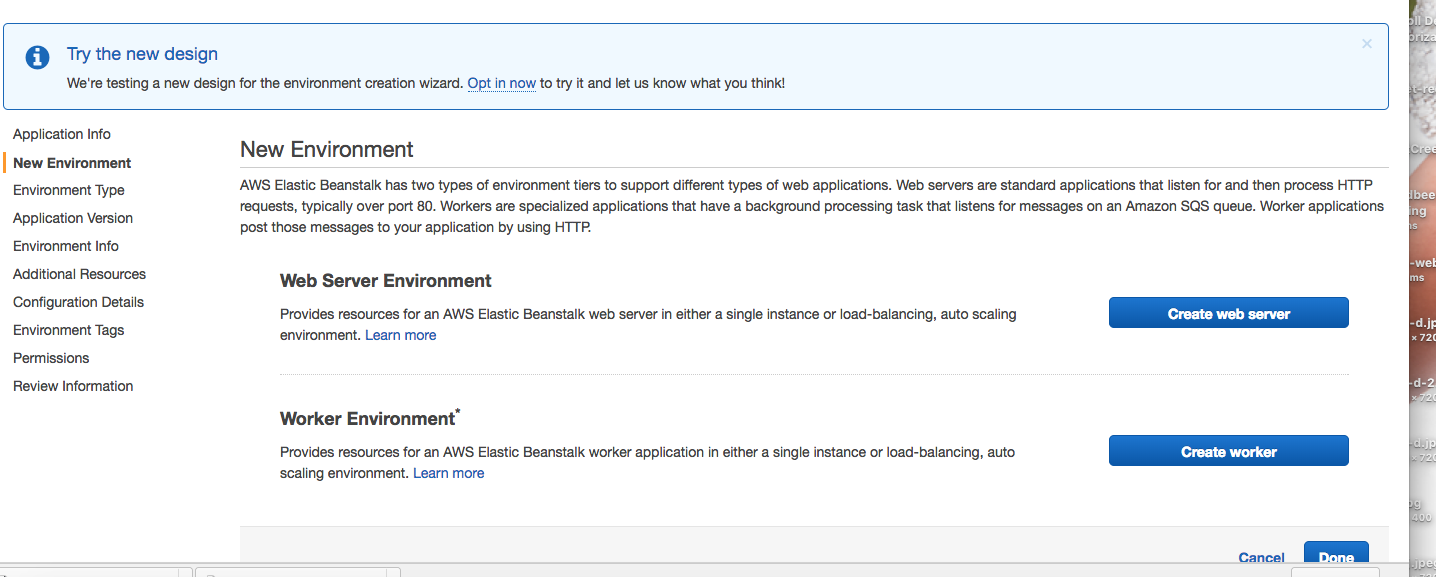The image size is (1436, 577).
Task: Open Environment Info step
Action: [x=66, y=246]
